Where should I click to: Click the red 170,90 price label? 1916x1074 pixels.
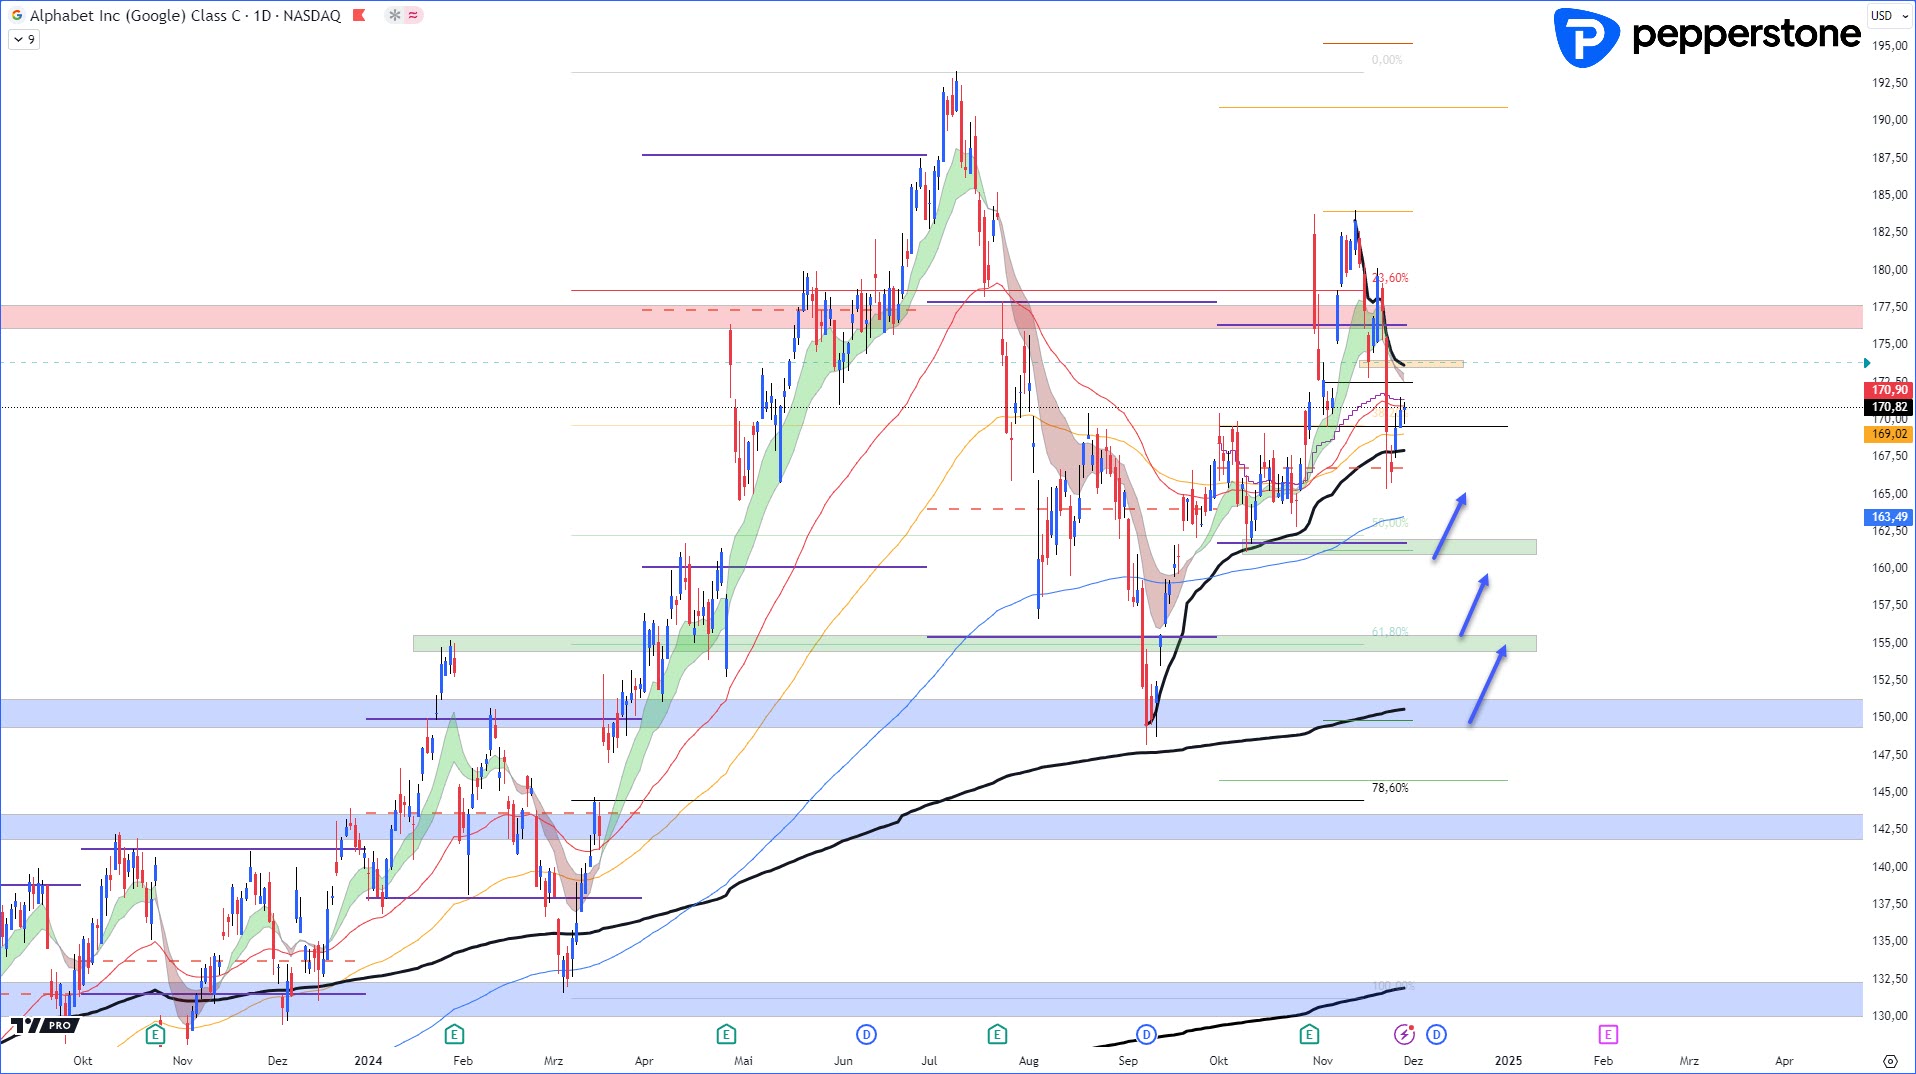tap(1889, 390)
